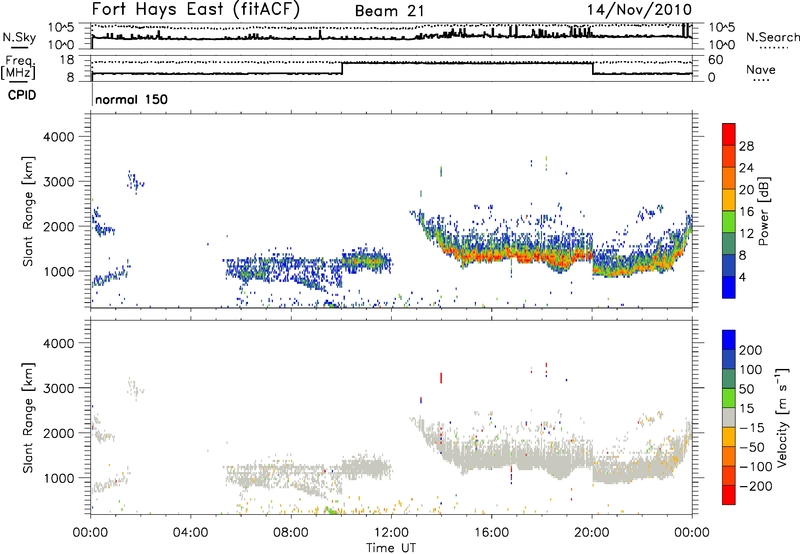Click the frequency step-up at 10:00 UT
800x554 pixels.
pos(342,68)
